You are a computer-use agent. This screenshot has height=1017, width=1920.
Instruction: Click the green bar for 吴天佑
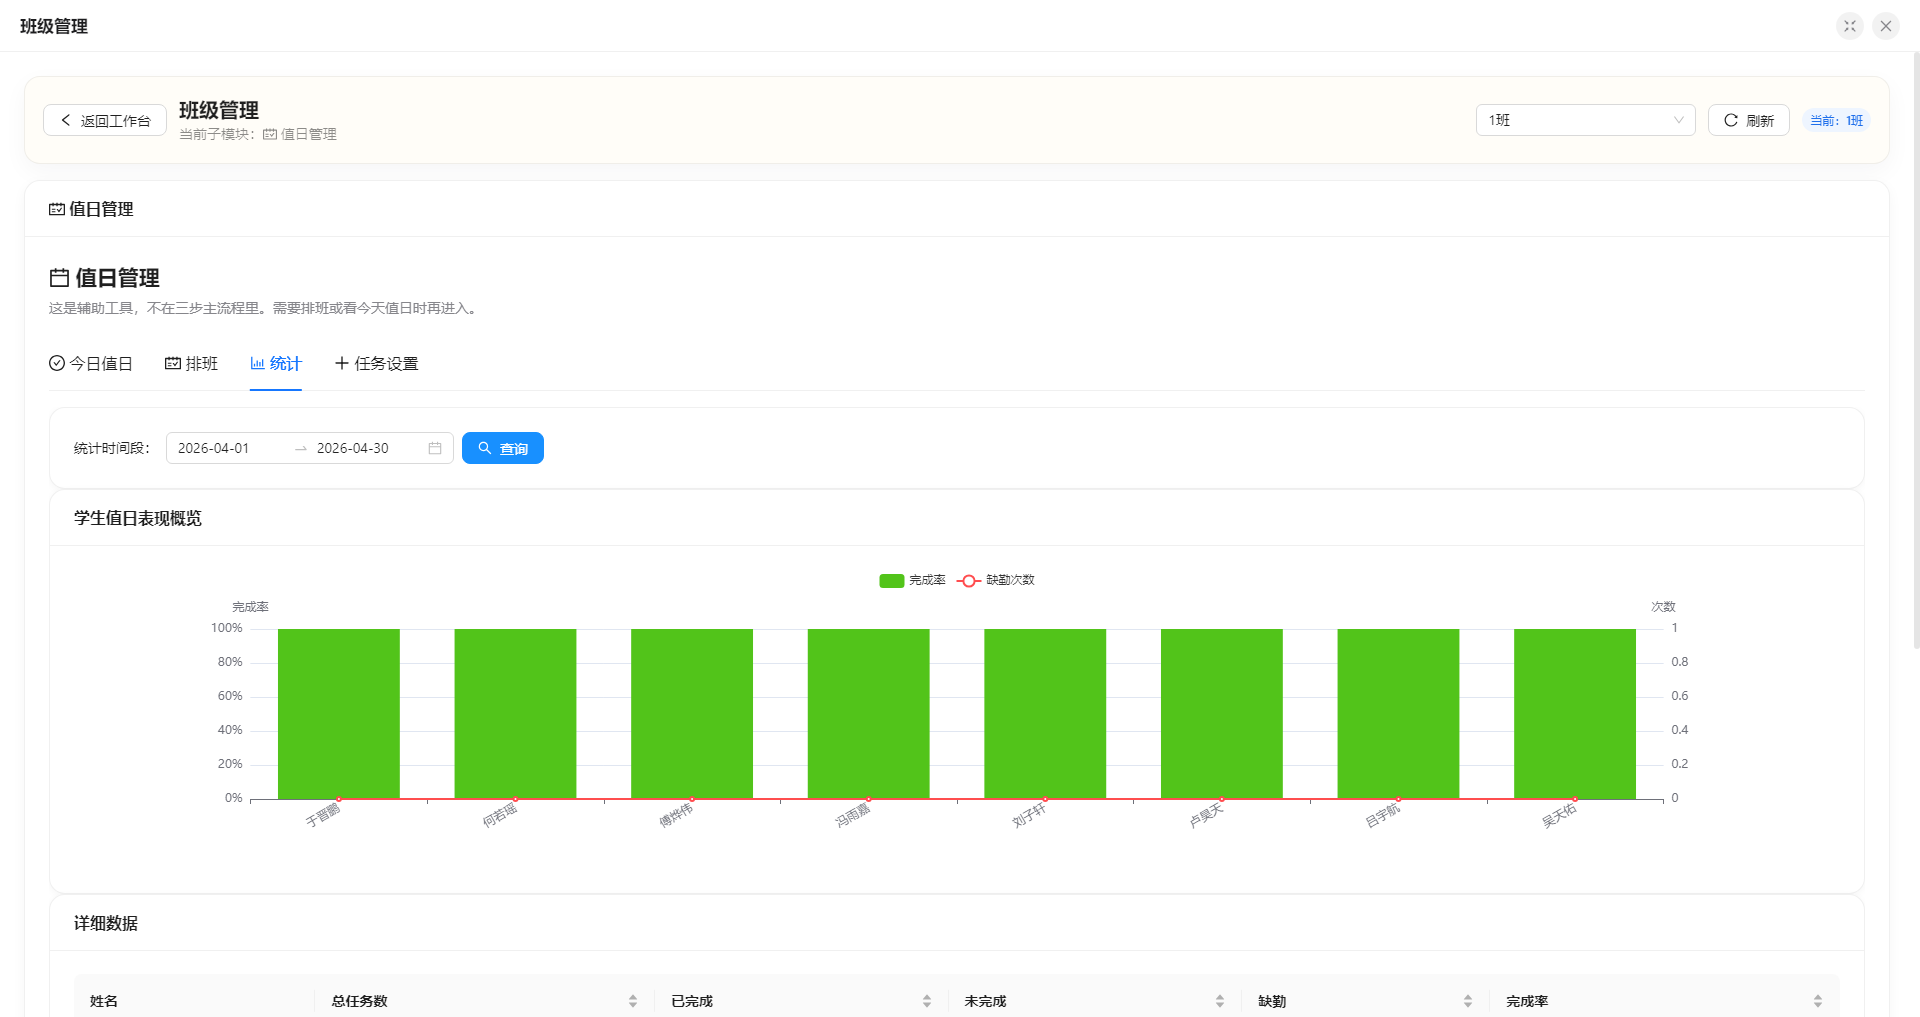click(x=1575, y=714)
